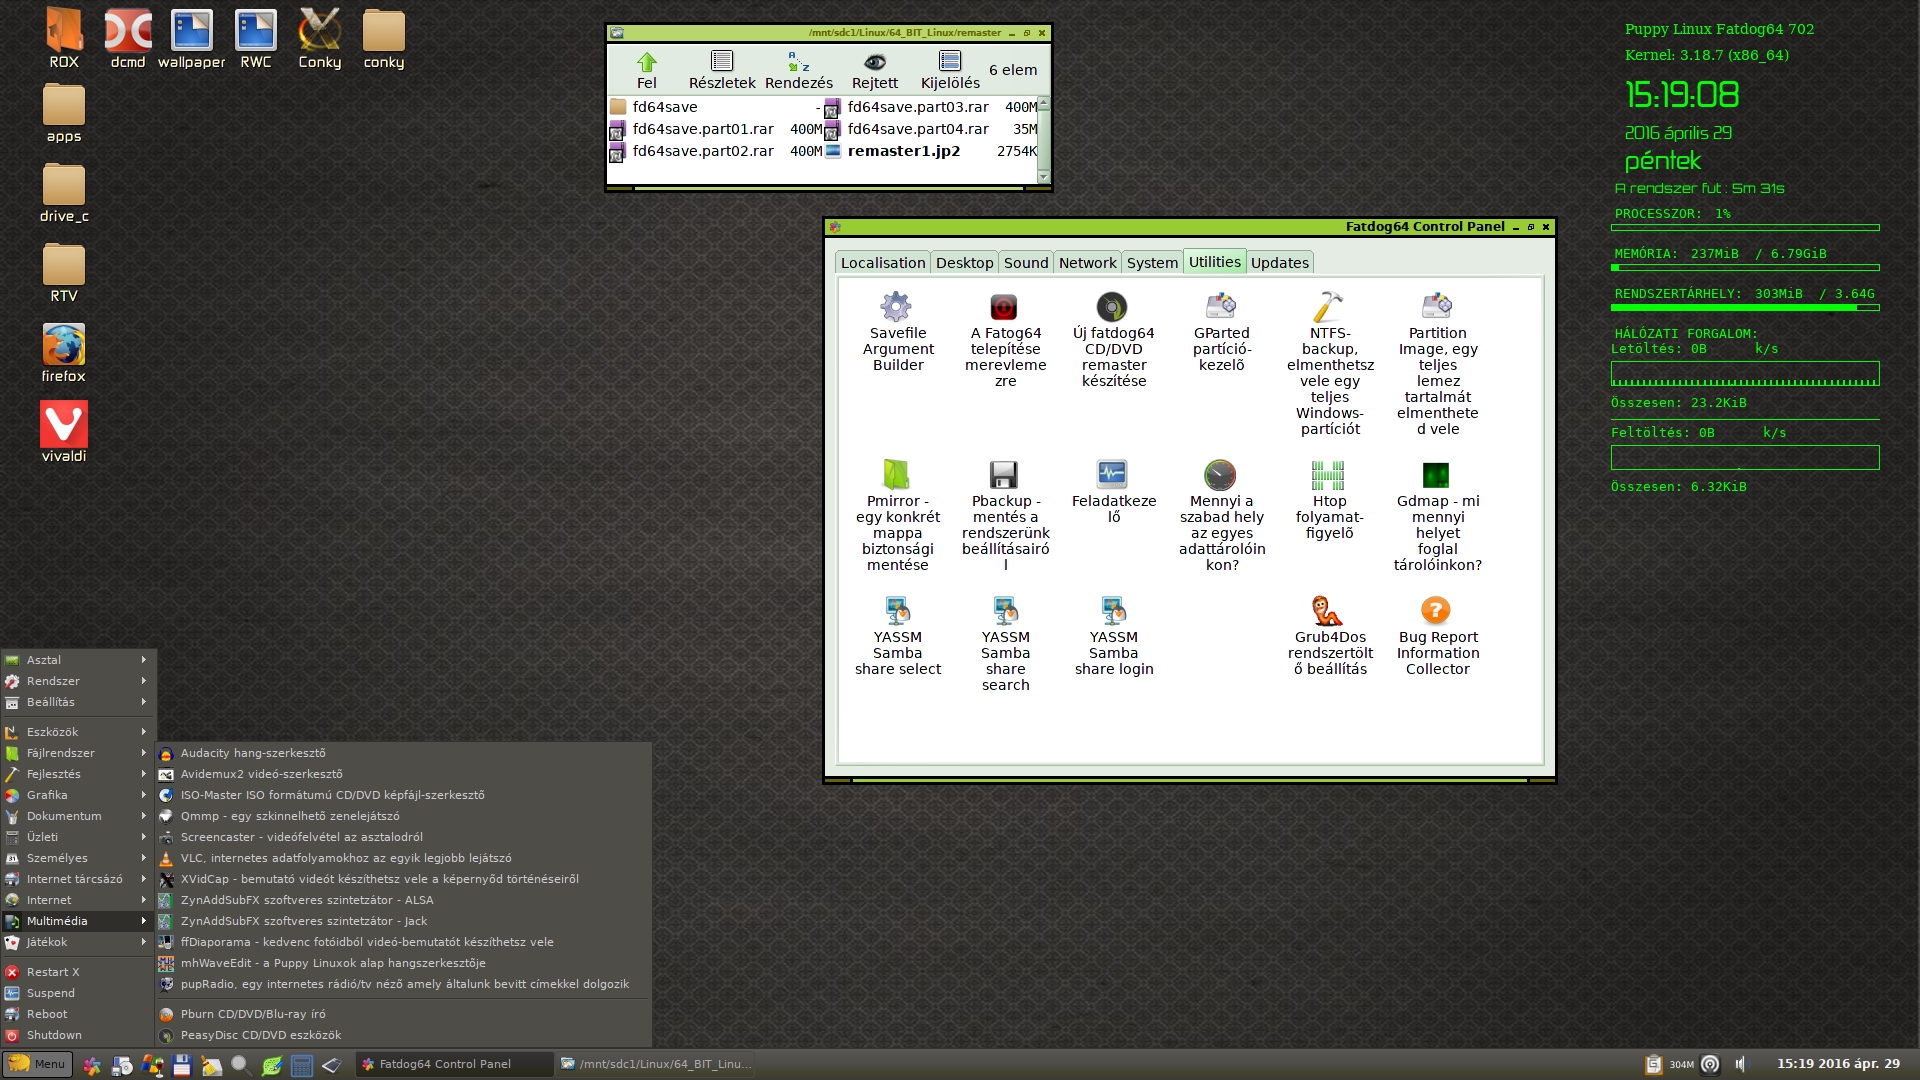Screen dimensions: 1920x1080
Task: Click the Kijelölés selection button
Action: (x=950, y=71)
